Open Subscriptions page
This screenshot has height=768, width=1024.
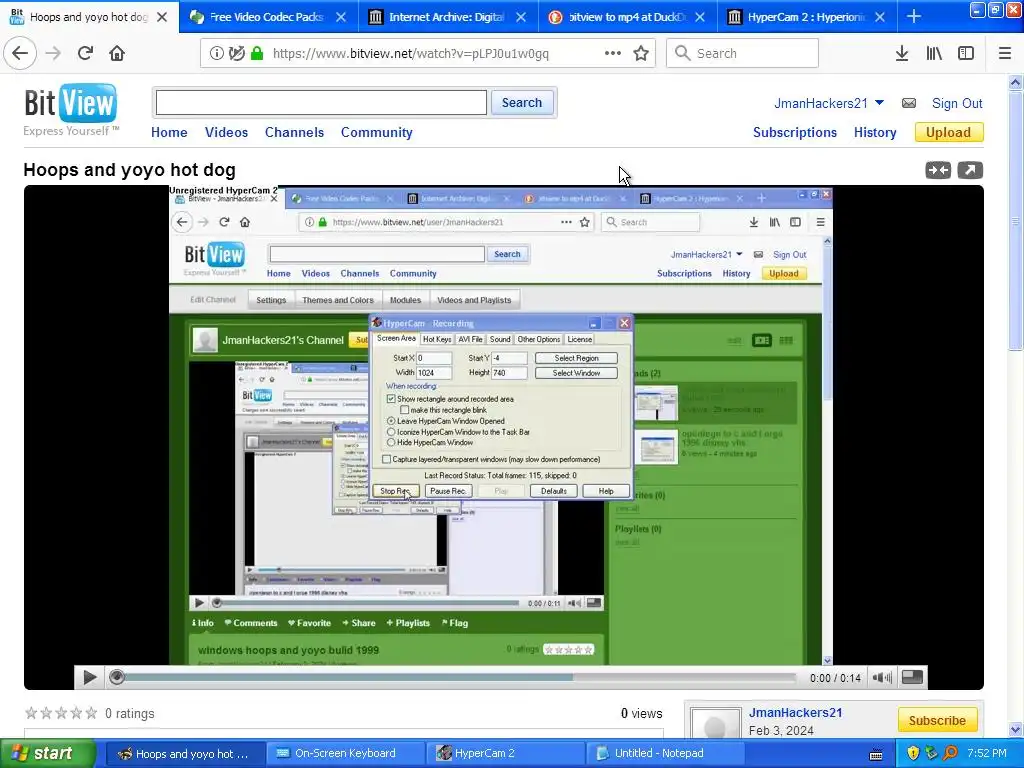coord(795,133)
